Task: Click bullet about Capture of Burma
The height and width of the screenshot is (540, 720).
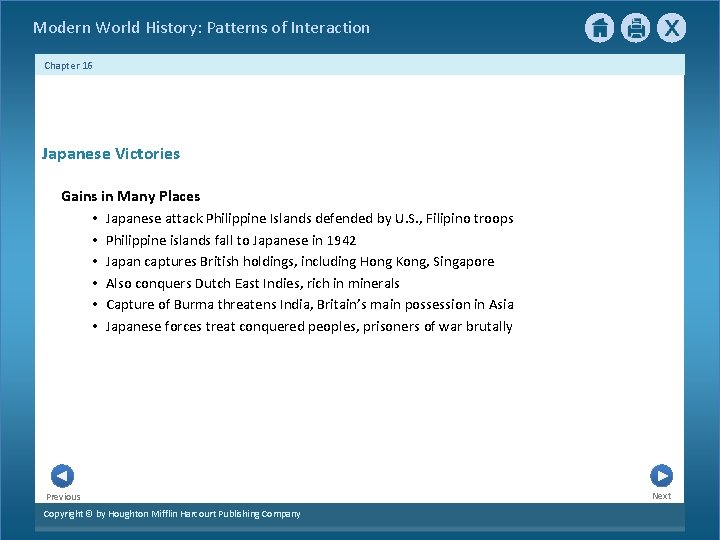Action: tap(309, 304)
